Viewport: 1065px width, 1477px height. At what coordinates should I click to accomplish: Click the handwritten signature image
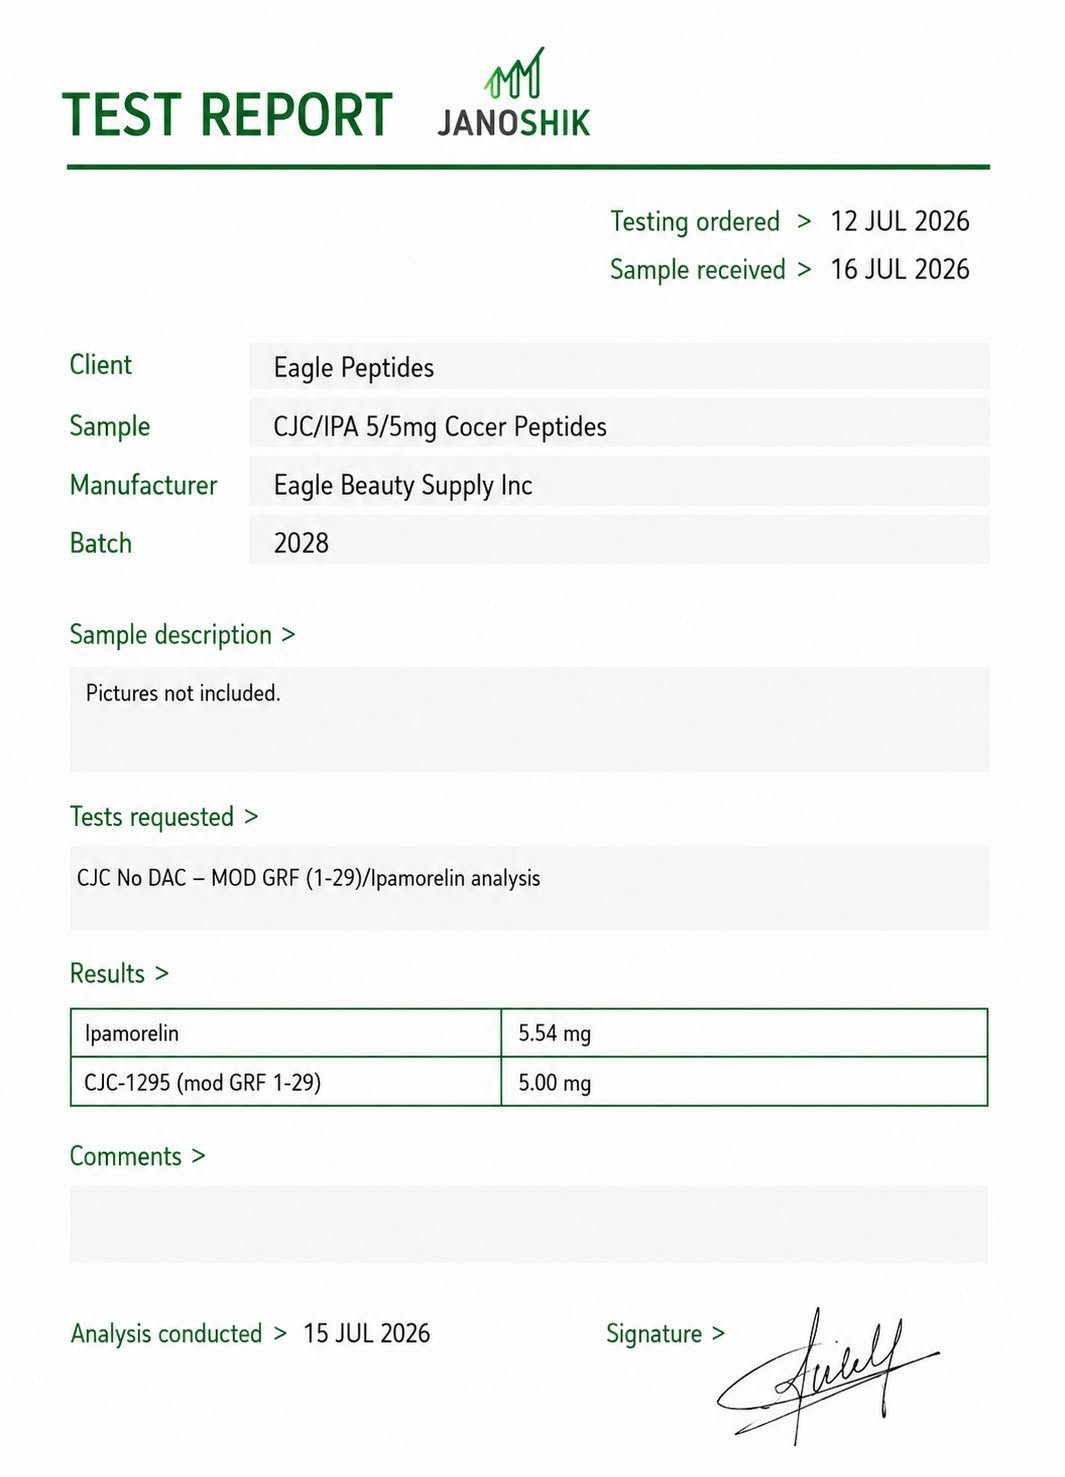click(x=827, y=1375)
